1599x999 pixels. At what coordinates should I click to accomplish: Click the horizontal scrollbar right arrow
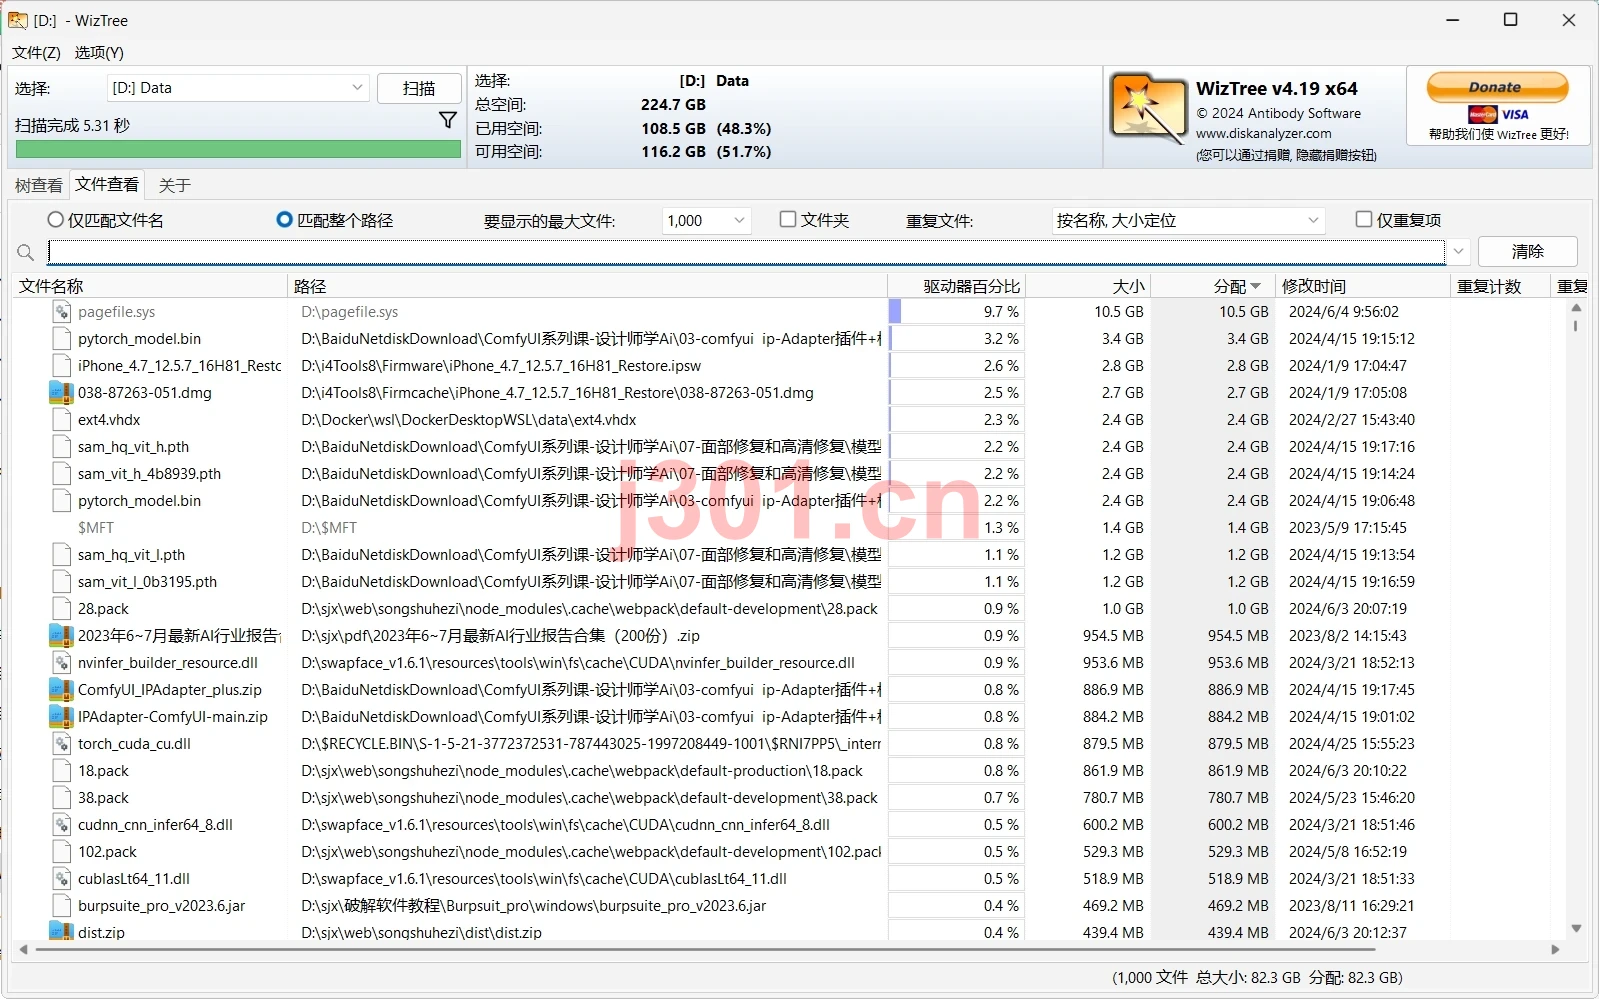1555,949
